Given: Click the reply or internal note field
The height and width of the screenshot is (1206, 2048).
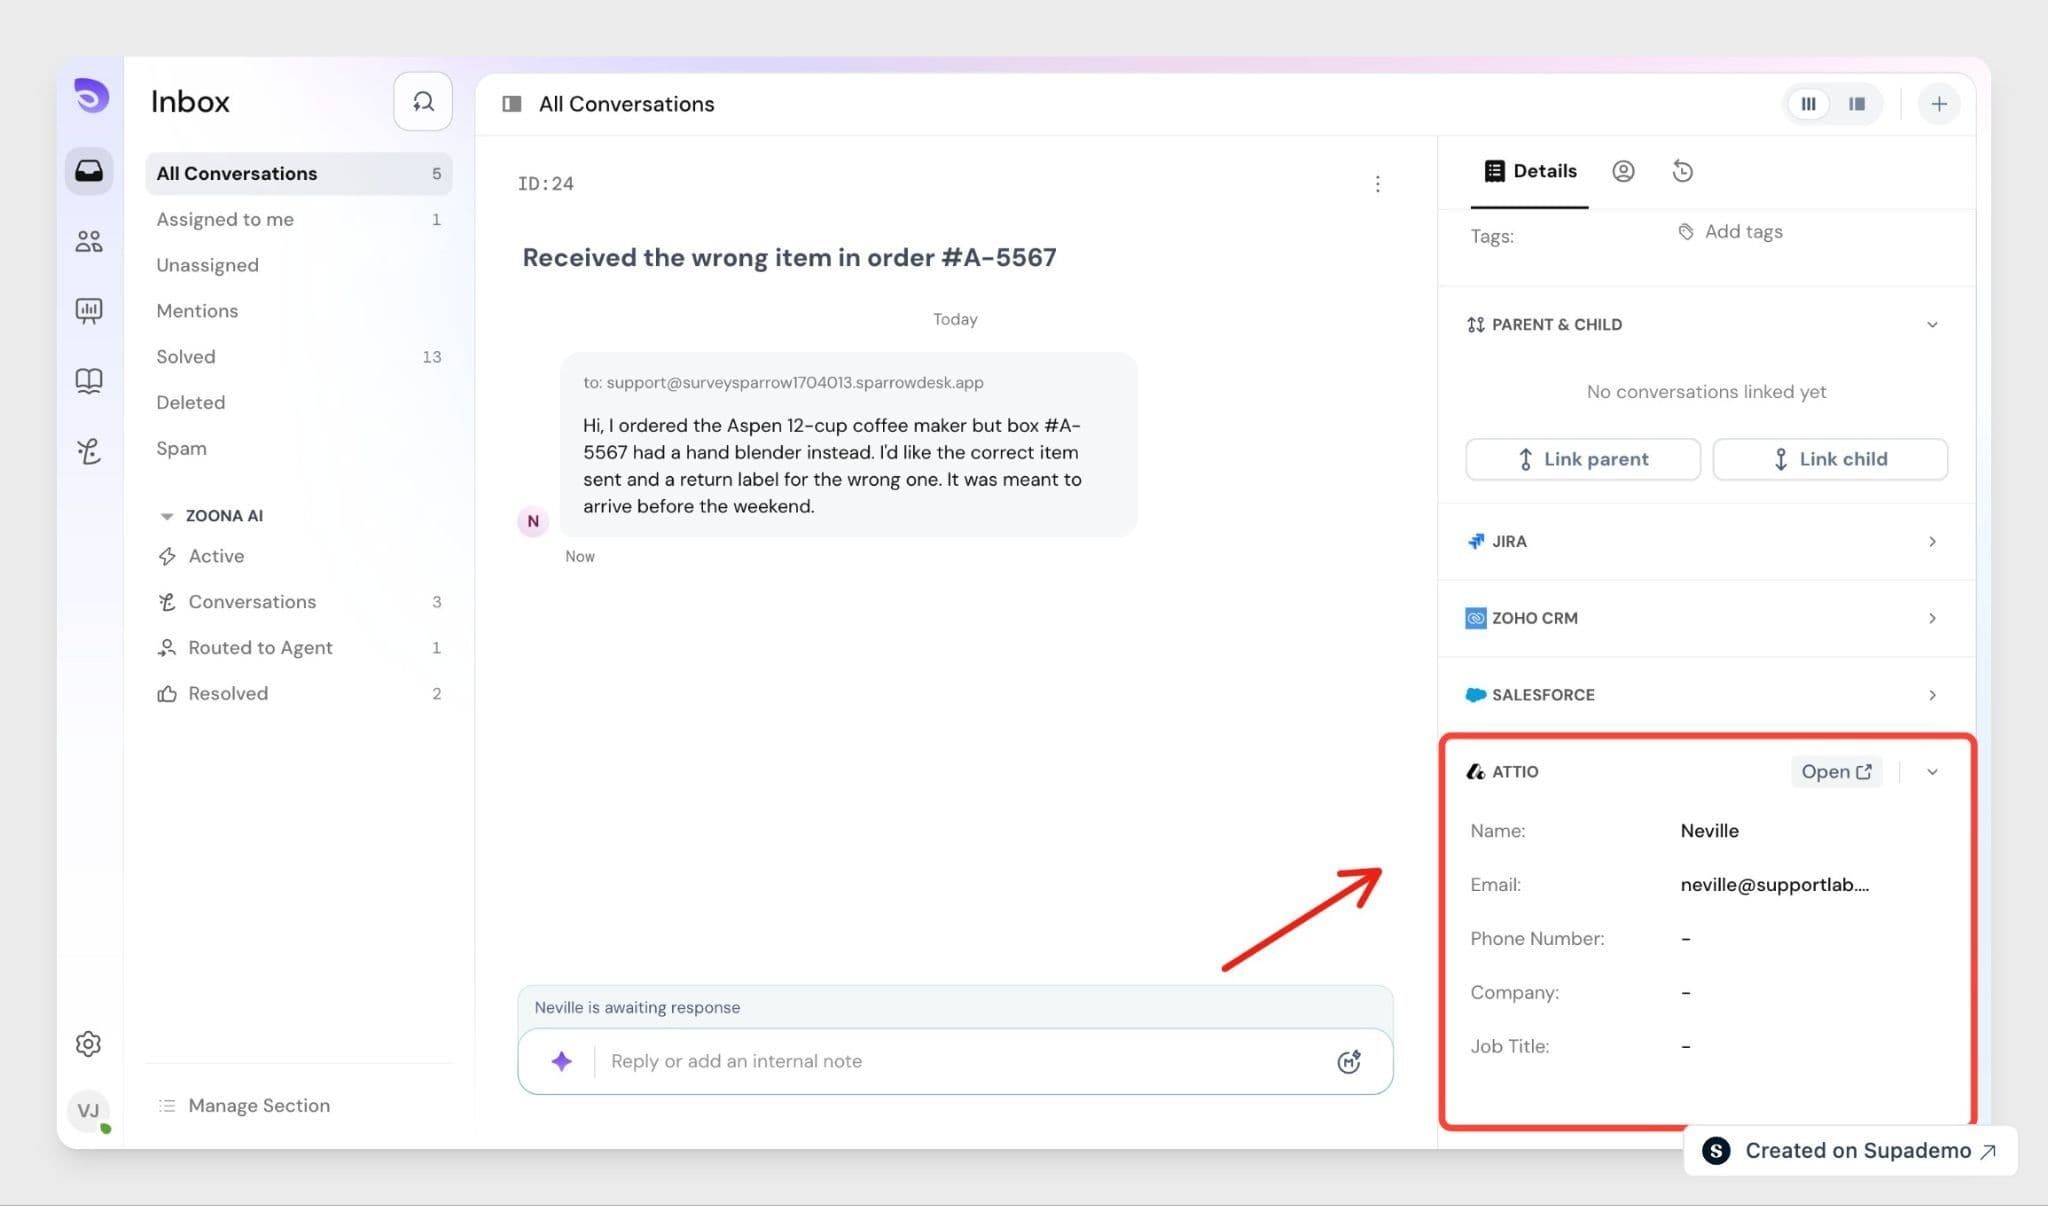Looking at the screenshot, I should 955,1061.
